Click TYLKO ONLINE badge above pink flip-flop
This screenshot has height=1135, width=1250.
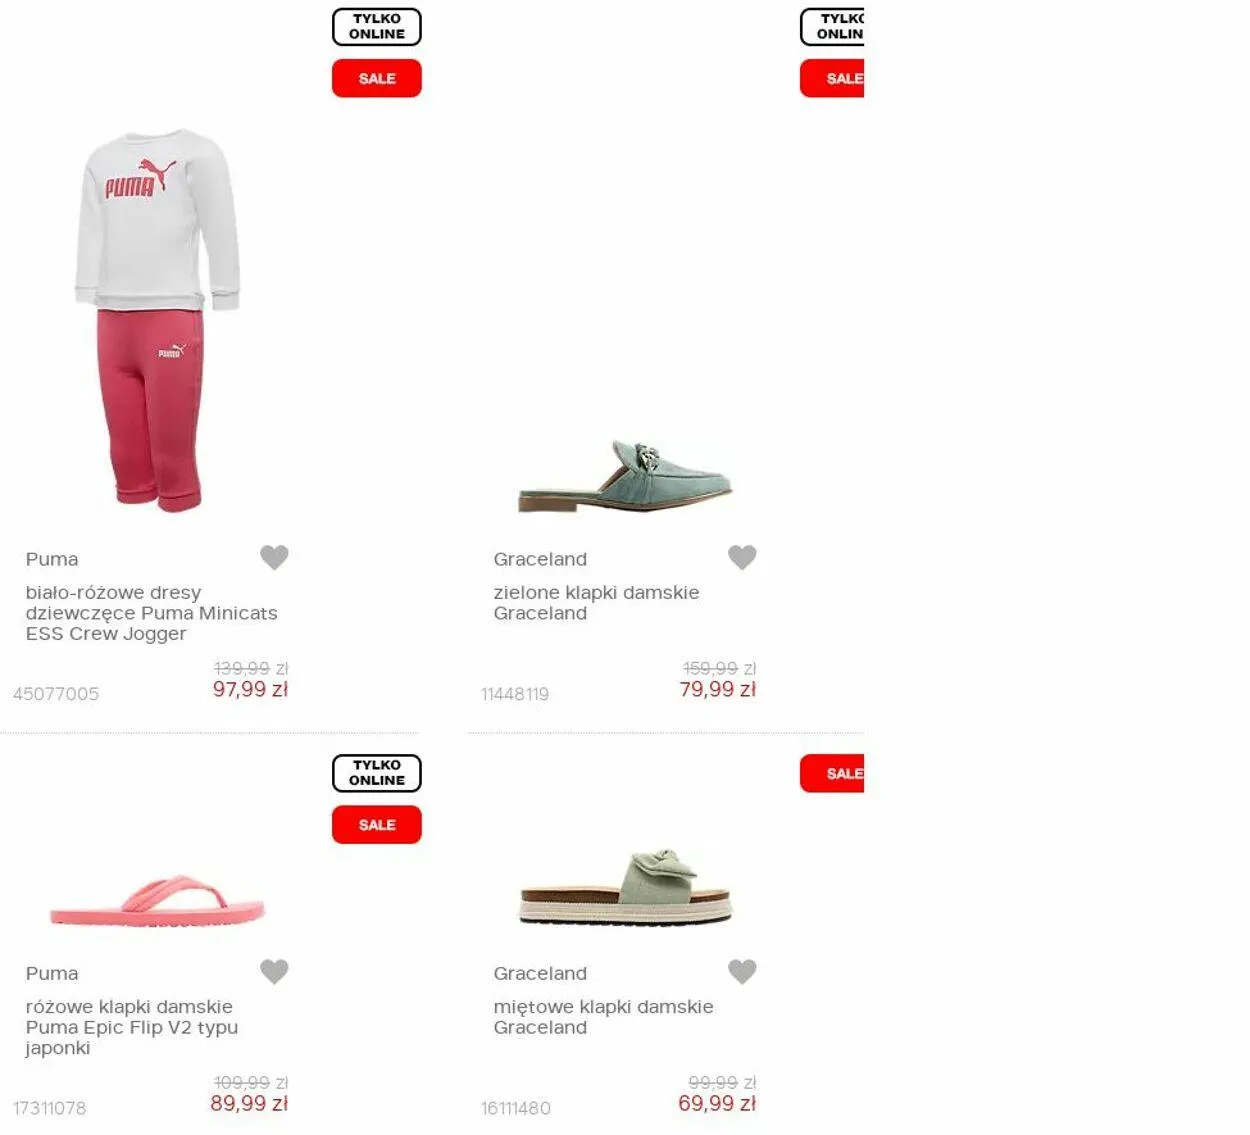click(377, 773)
